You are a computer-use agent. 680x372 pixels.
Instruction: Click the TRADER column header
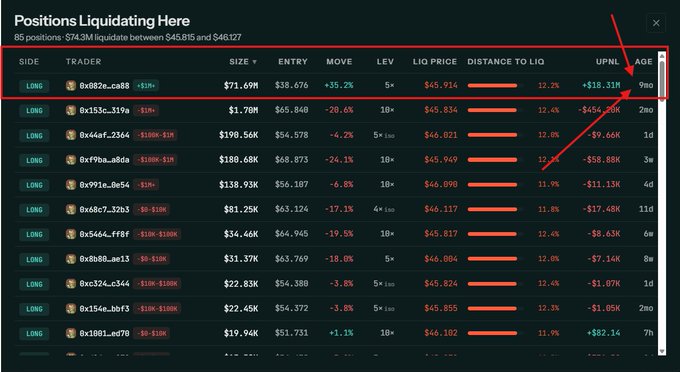pos(84,62)
